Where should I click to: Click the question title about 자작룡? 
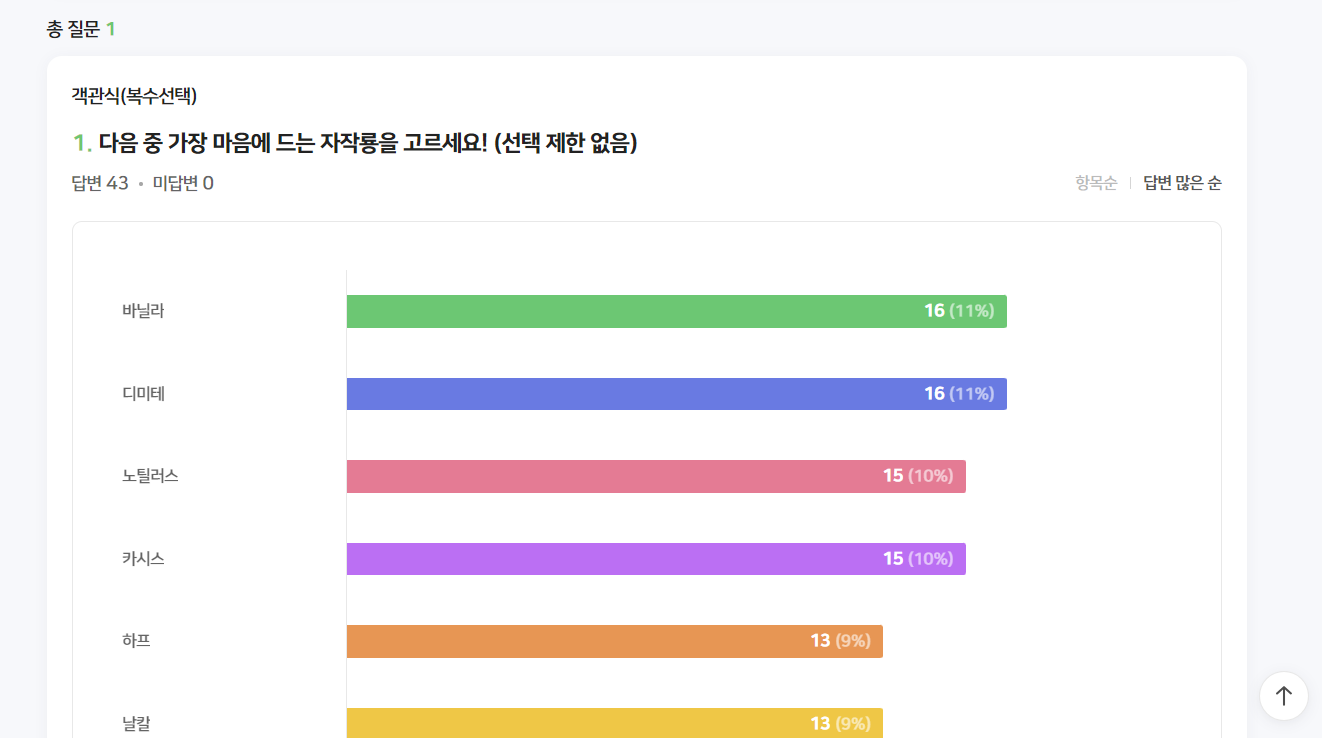(x=355, y=144)
